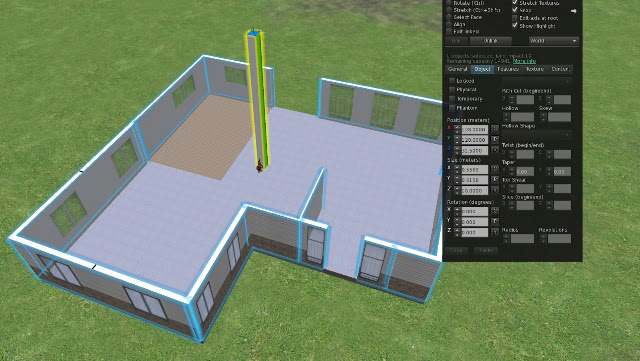The width and height of the screenshot is (640, 361).
Task: Click the Link button
Action: coord(456,41)
